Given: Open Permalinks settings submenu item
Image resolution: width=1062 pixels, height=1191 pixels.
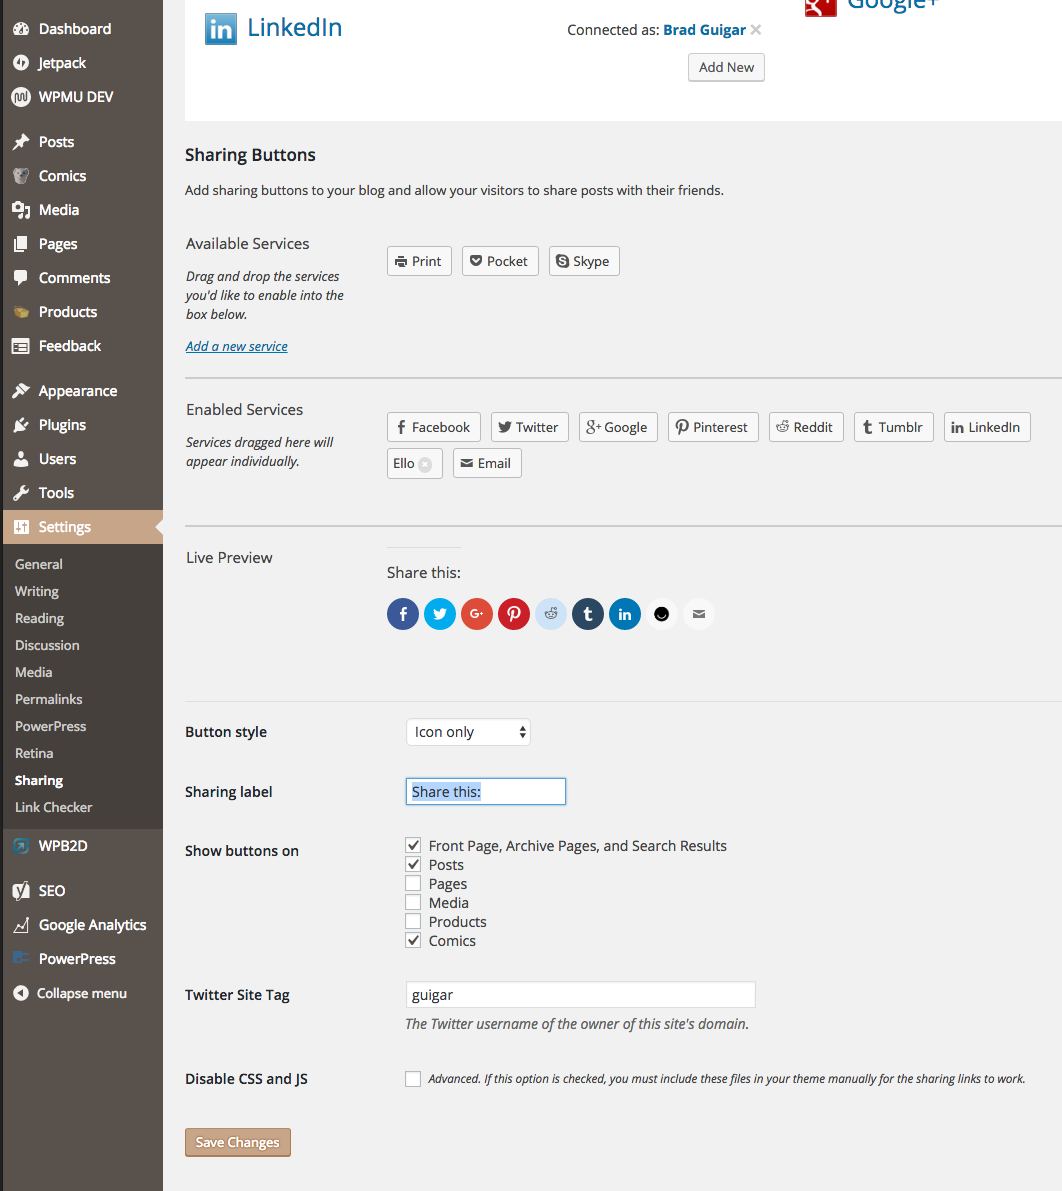Looking at the screenshot, I should 49,699.
